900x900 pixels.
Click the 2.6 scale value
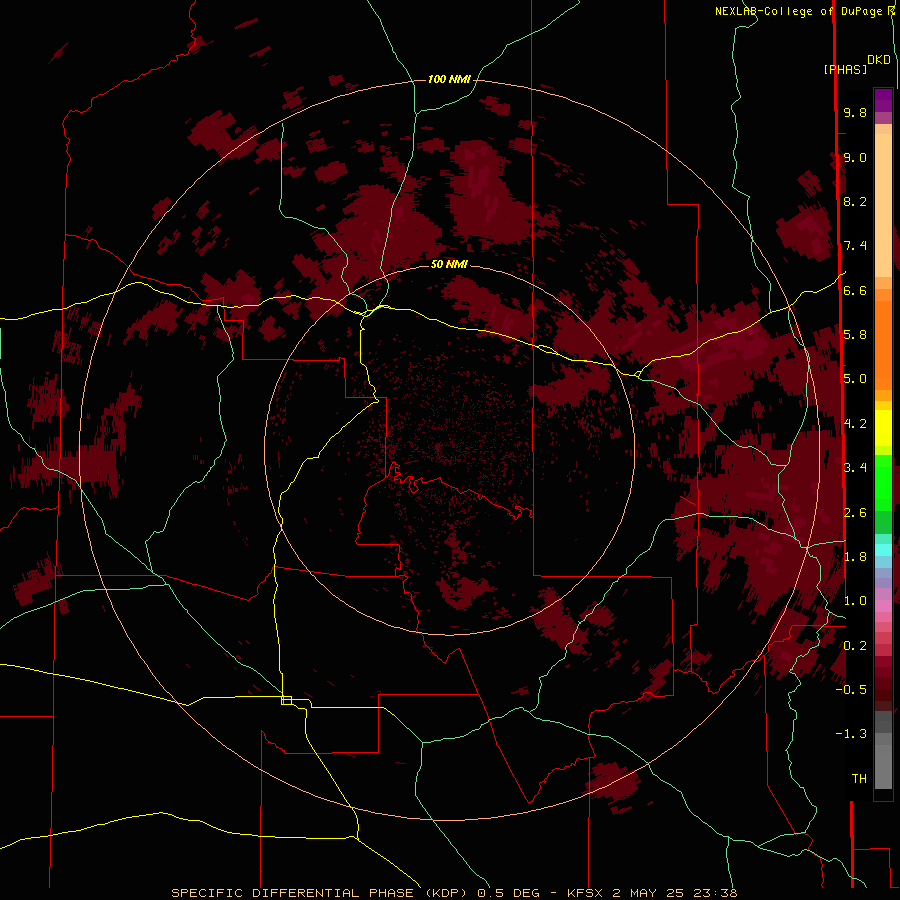tap(855, 513)
